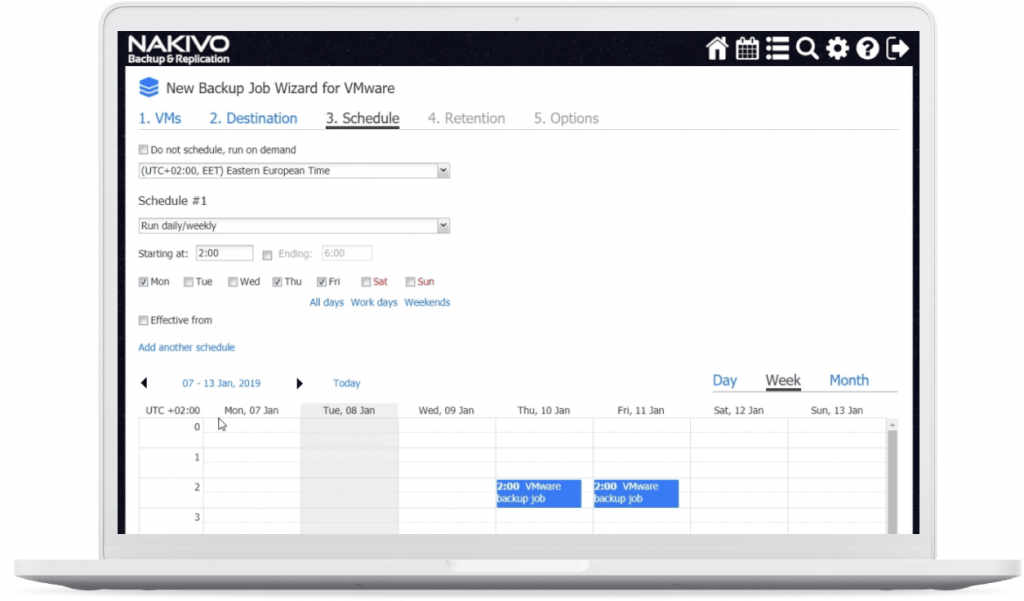Image resolution: width=1024 pixels, height=601 pixels.
Task: Click the Starting at time field
Action: 224,253
